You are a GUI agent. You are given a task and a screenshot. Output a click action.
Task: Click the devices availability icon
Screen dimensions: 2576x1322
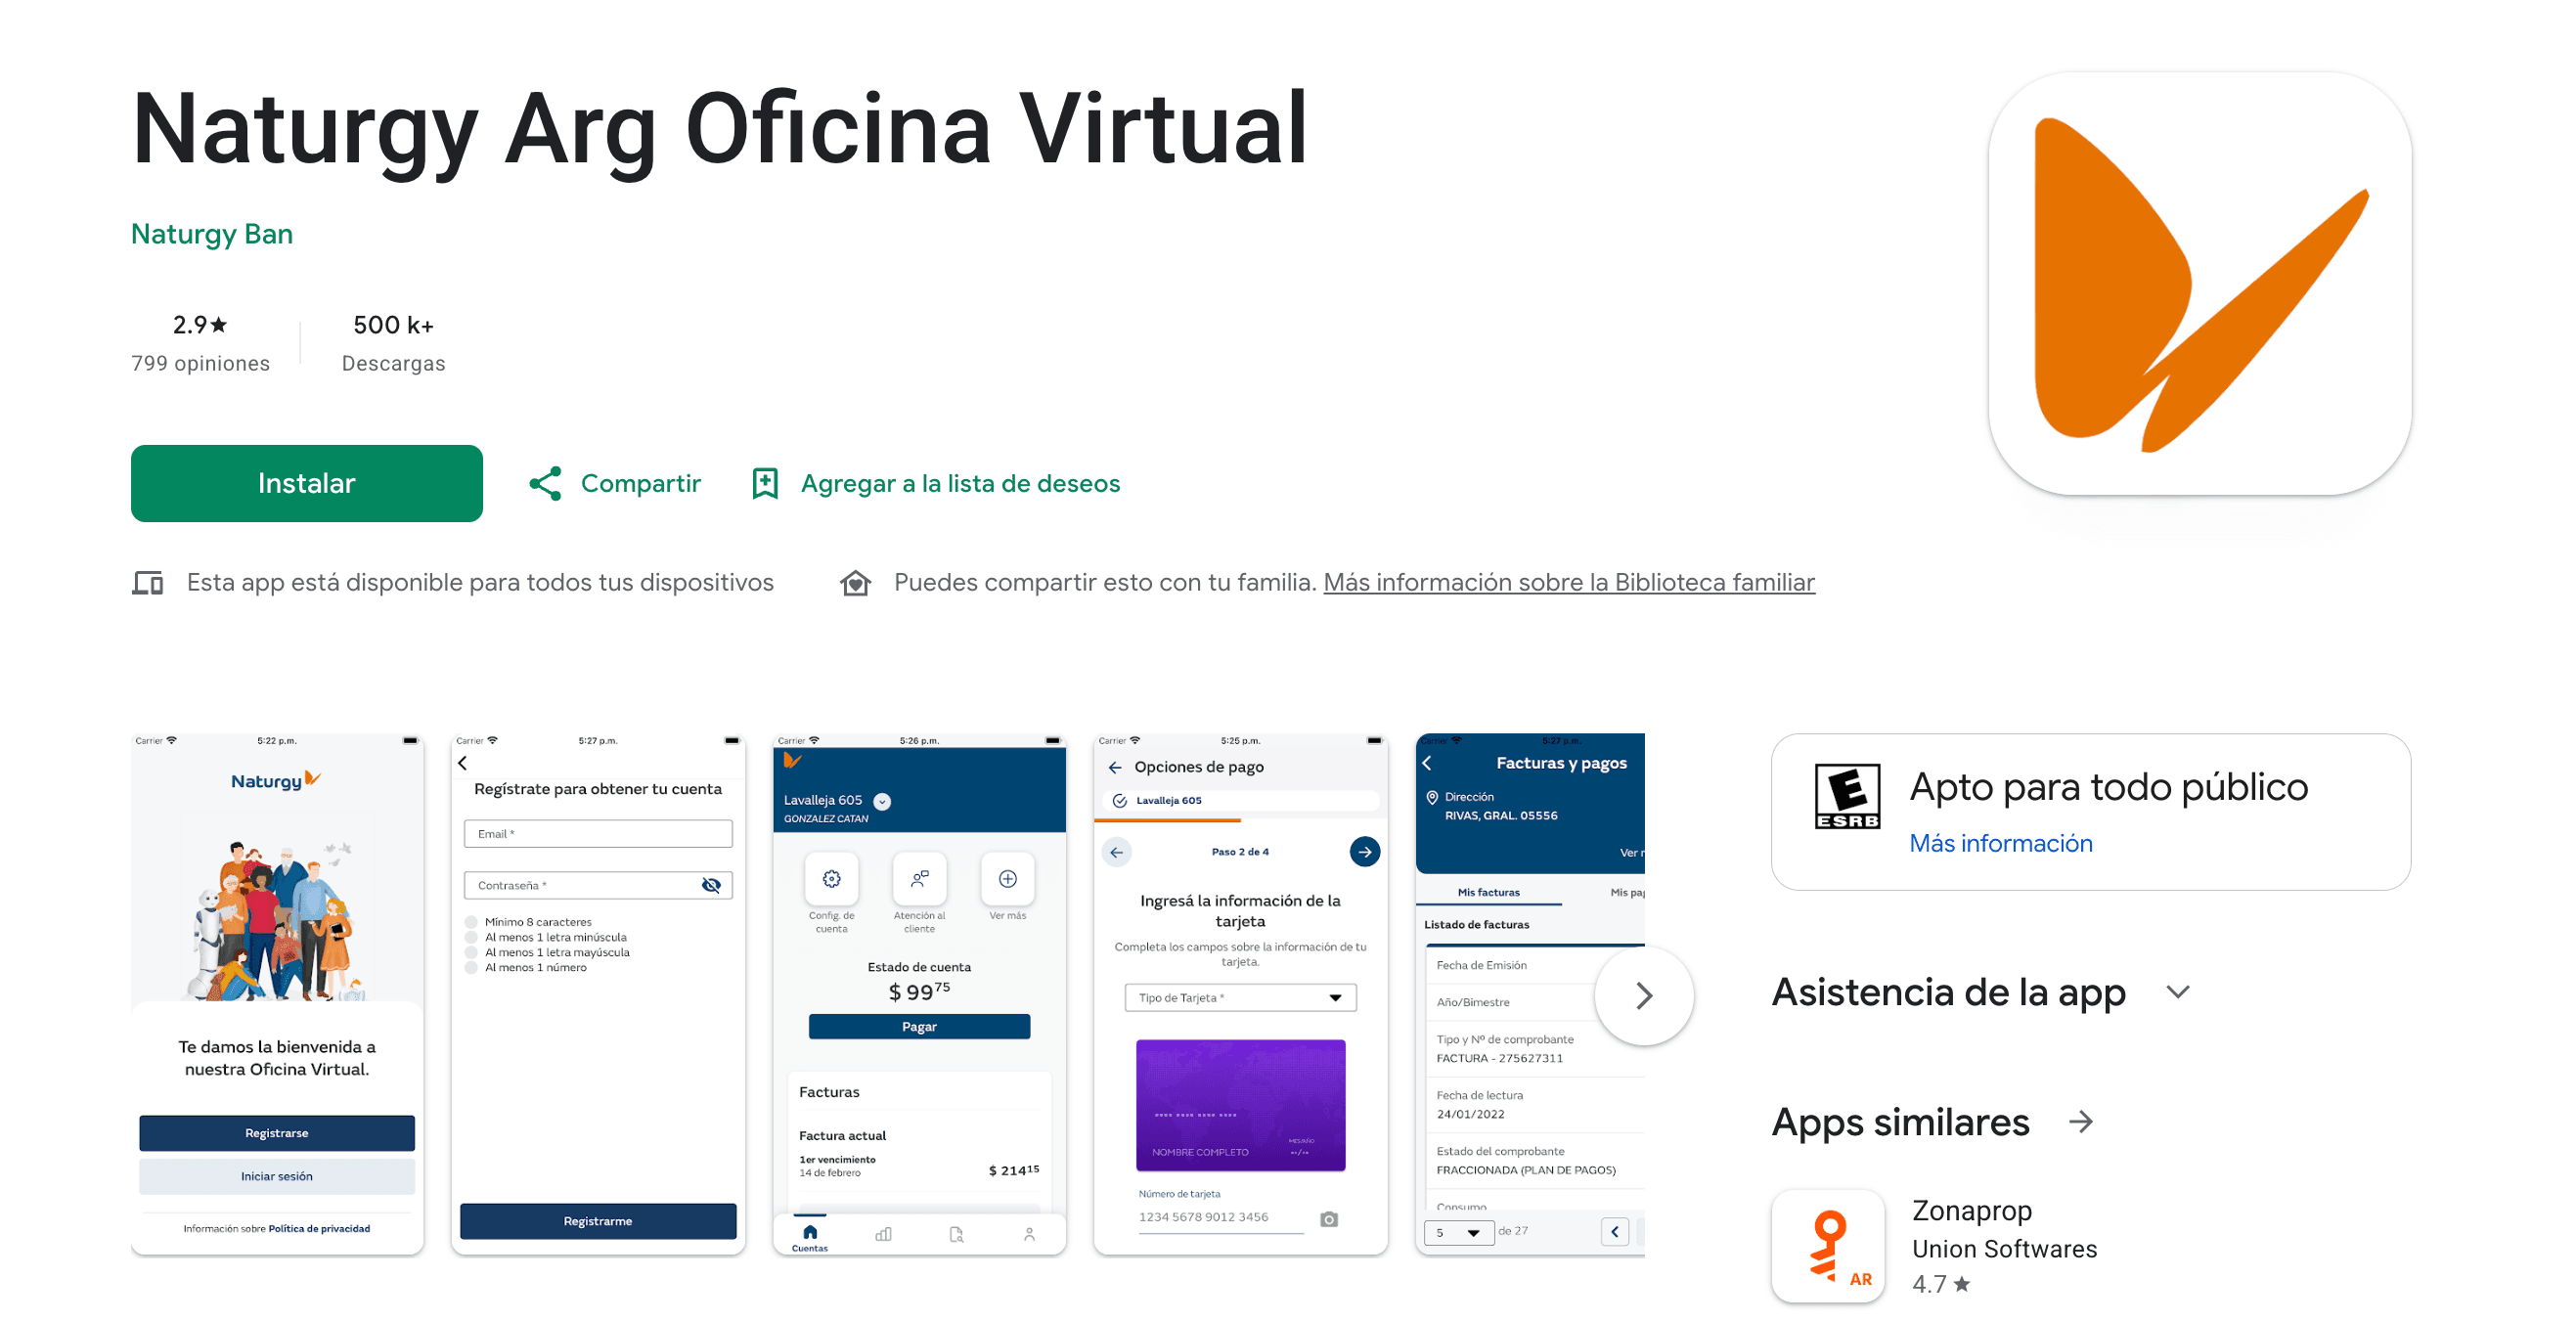pyautogui.click(x=148, y=583)
